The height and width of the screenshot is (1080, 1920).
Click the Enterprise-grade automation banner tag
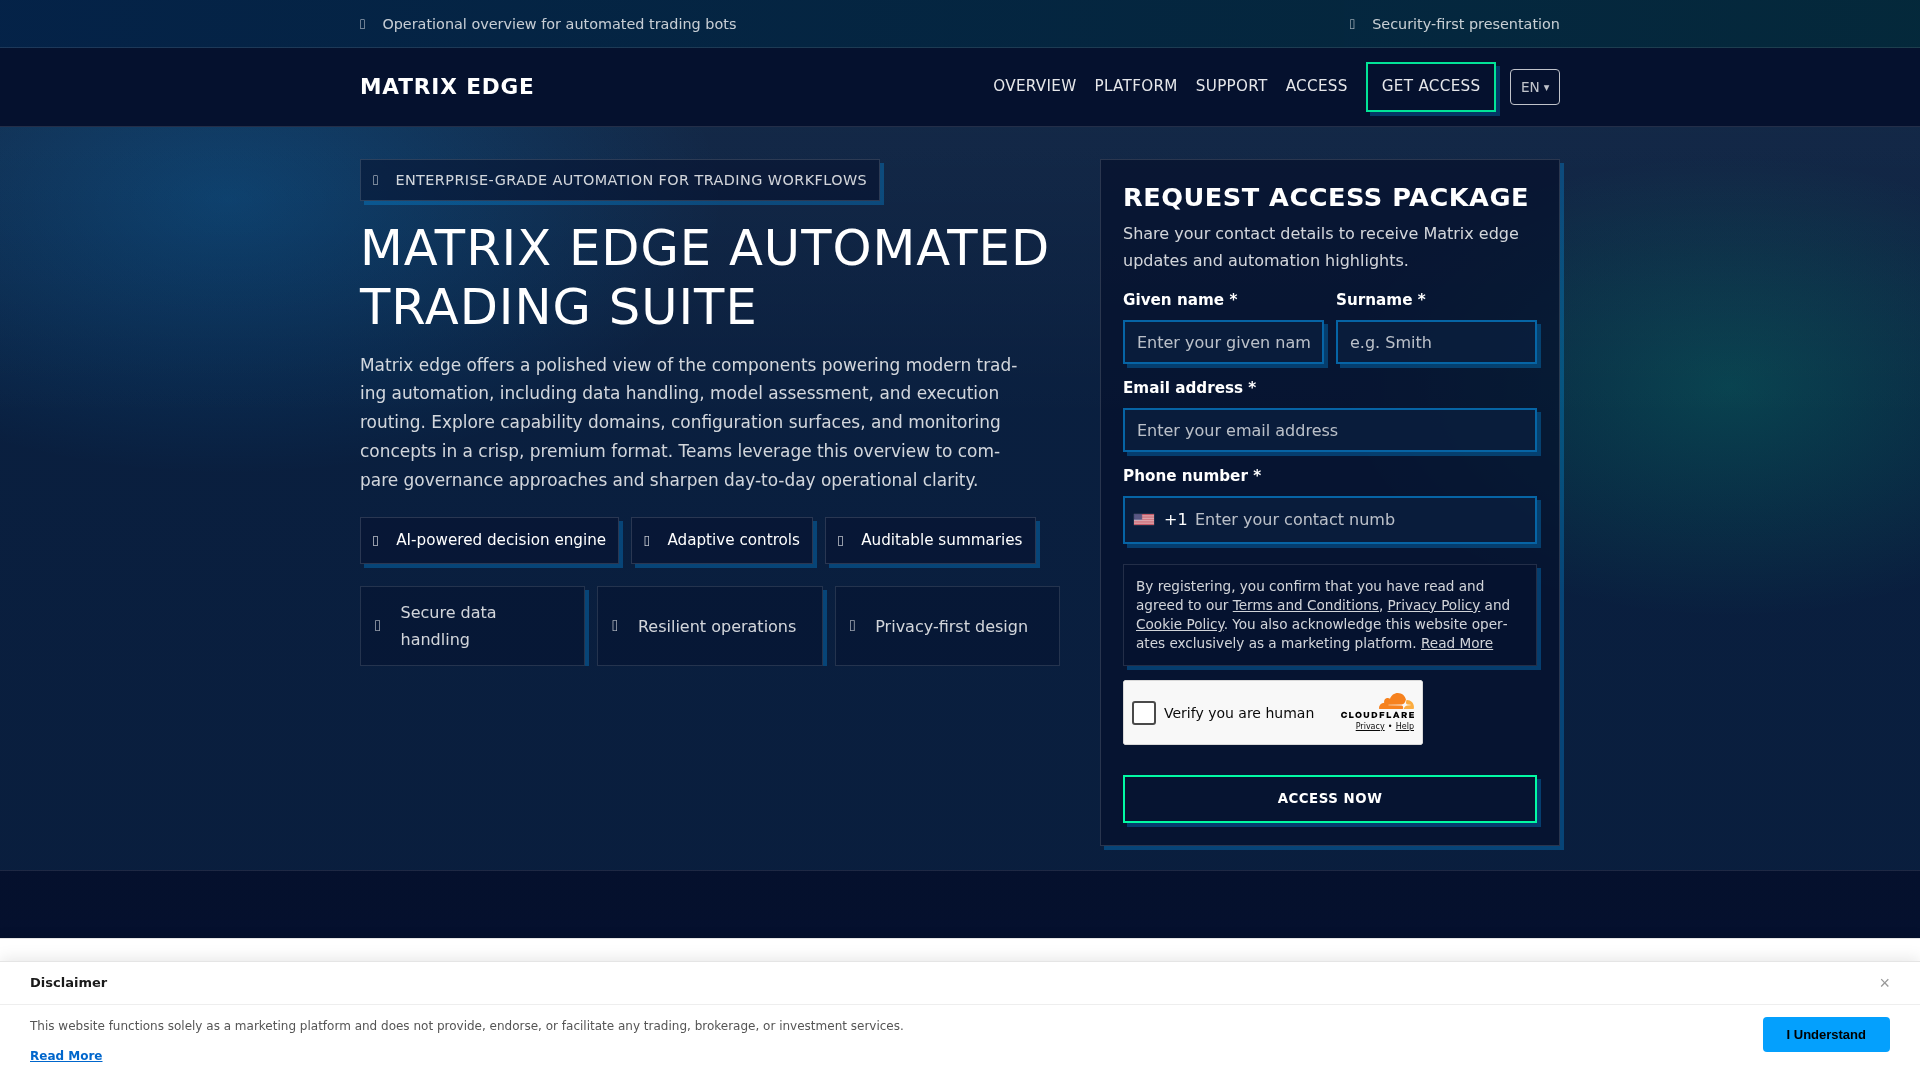[619, 180]
